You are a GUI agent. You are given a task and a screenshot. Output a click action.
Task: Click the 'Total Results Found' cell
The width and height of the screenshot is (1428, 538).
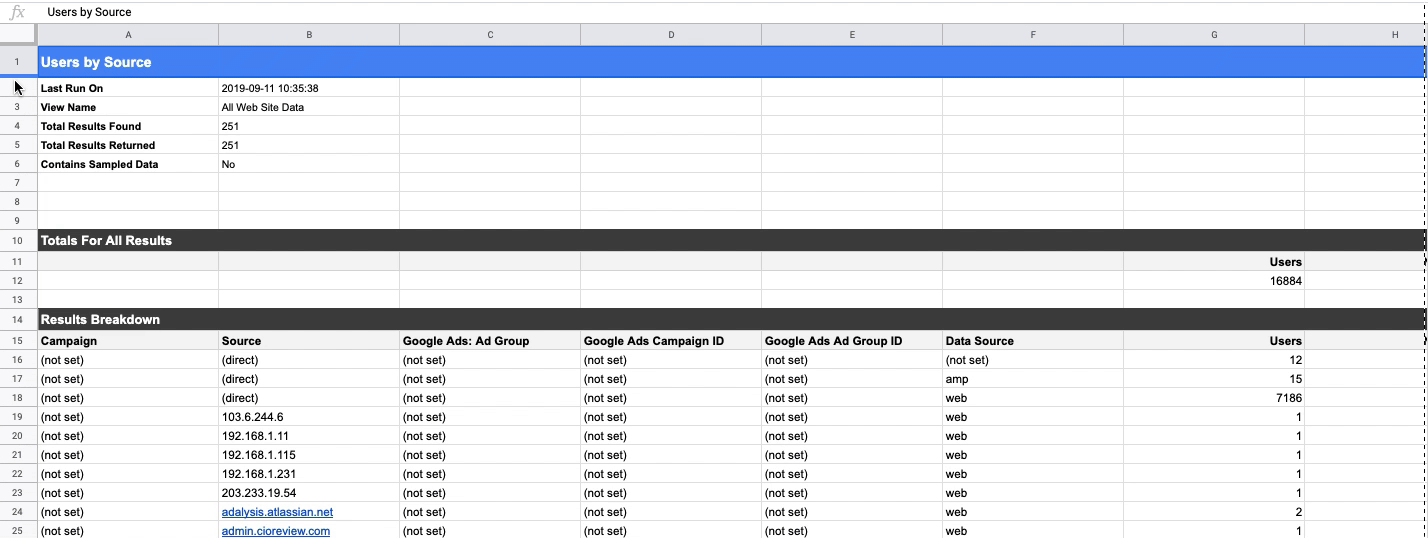(128, 126)
